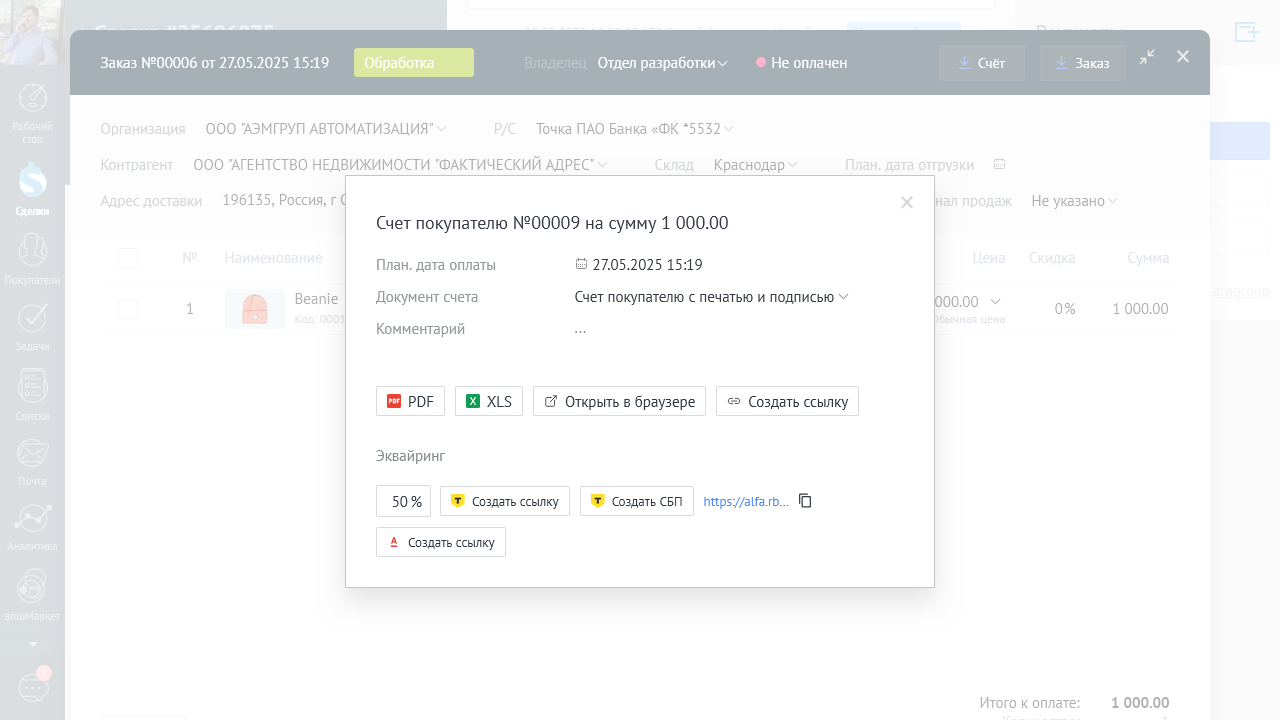Open user profile avatar

(33, 32)
